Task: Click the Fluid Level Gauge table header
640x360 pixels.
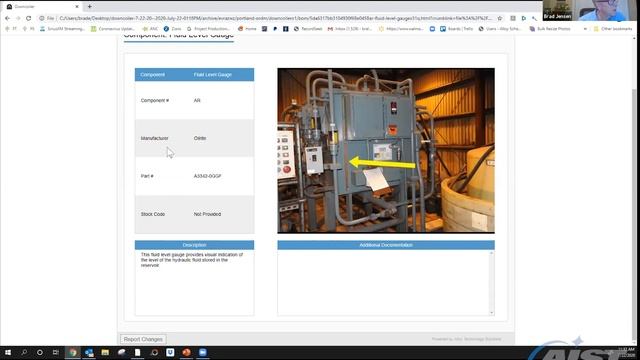Action: (213, 75)
